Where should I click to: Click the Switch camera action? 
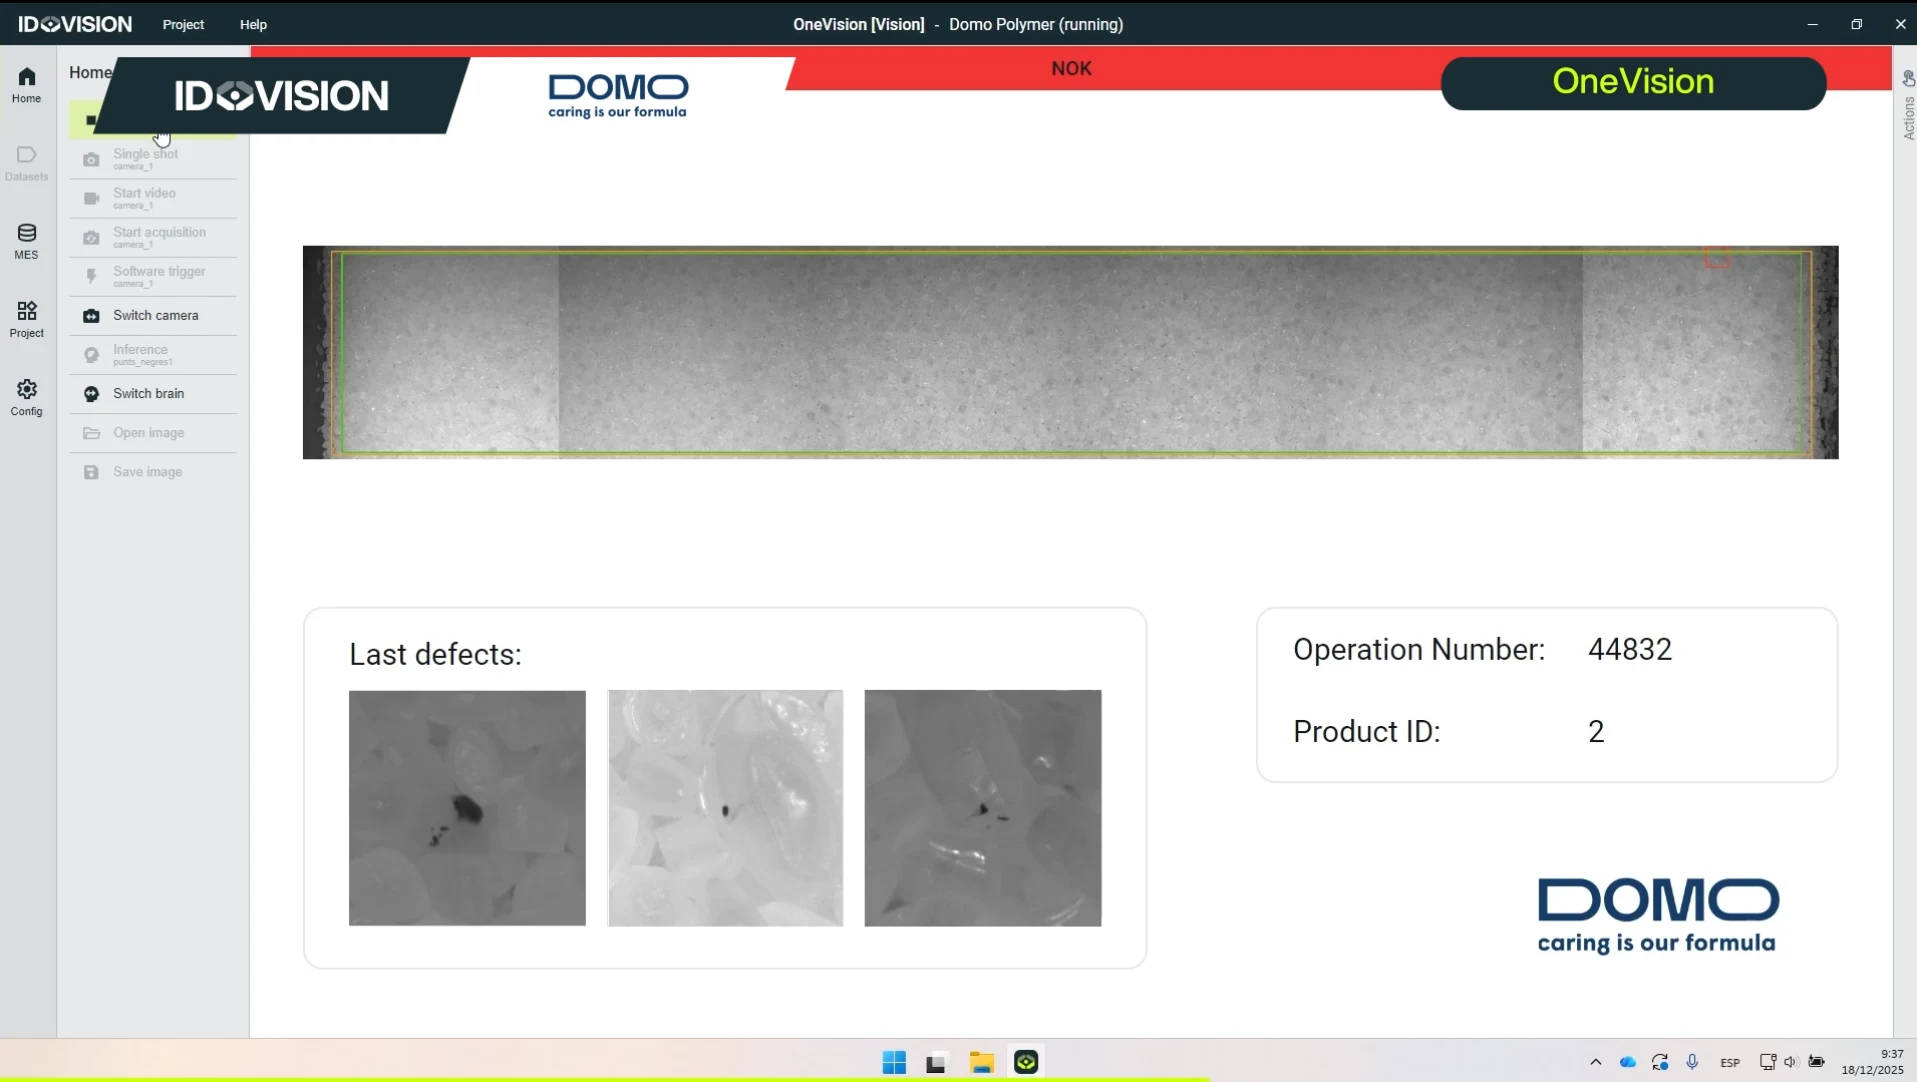click(153, 315)
